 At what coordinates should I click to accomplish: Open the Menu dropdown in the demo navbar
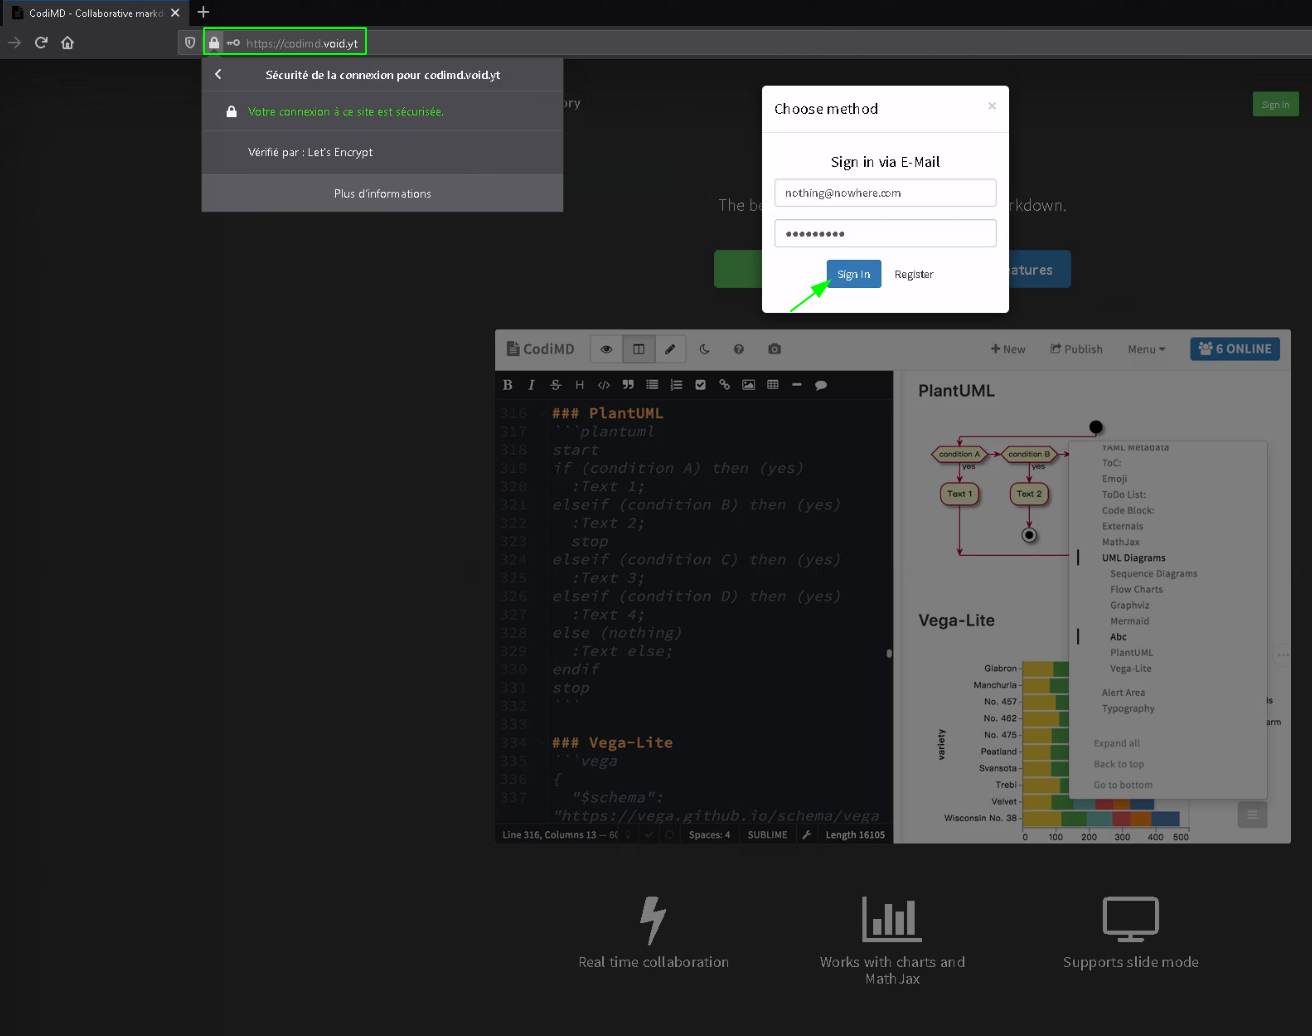pyautogui.click(x=1146, y=349)
